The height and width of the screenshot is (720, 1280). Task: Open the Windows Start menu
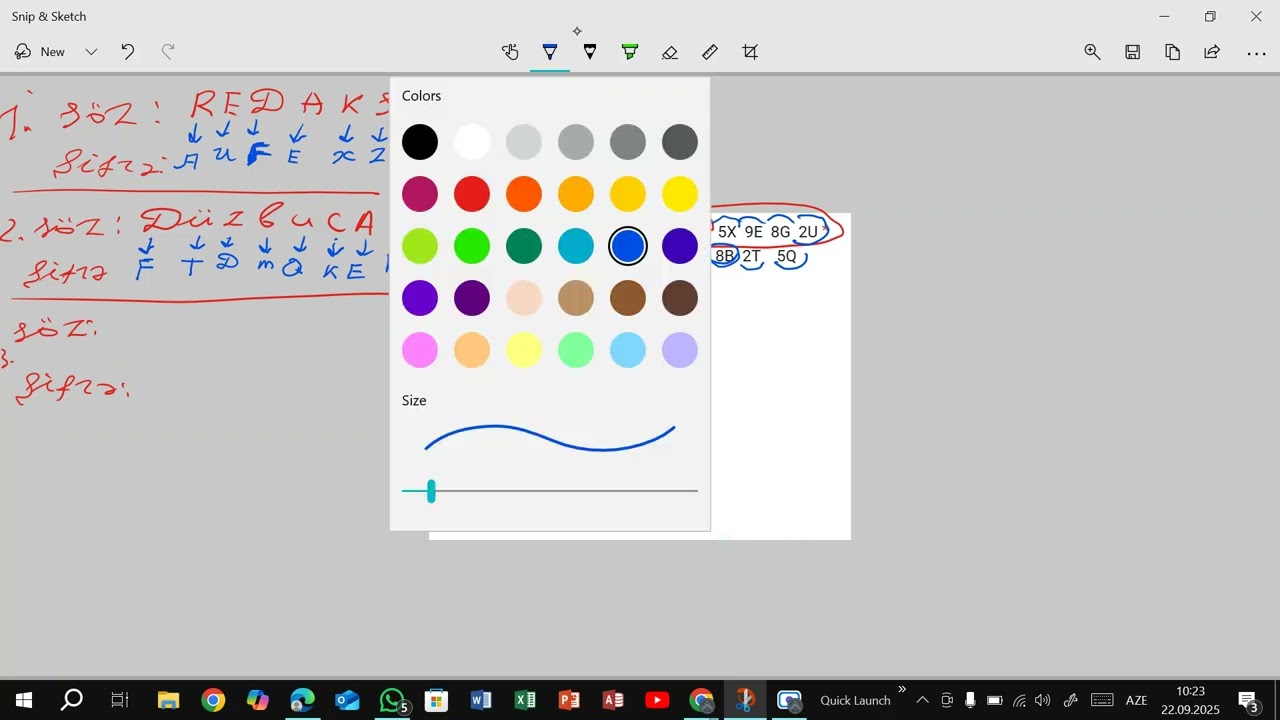coord(24,700)
